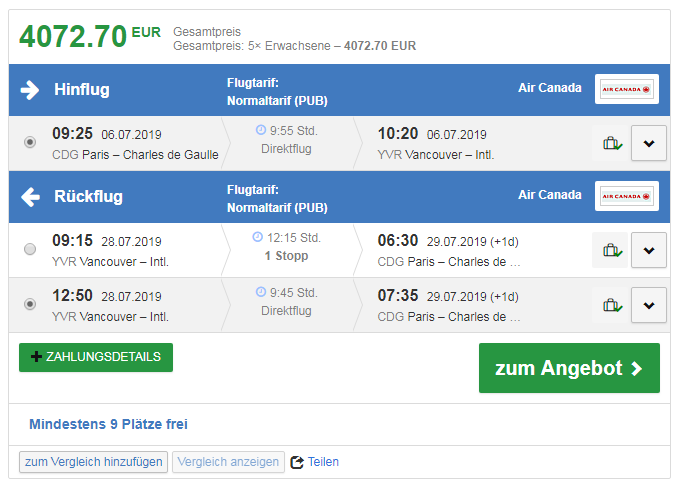Open the Zahlungsdetails section
This screenshot has height=487, width=679.
tap(96, 357)
